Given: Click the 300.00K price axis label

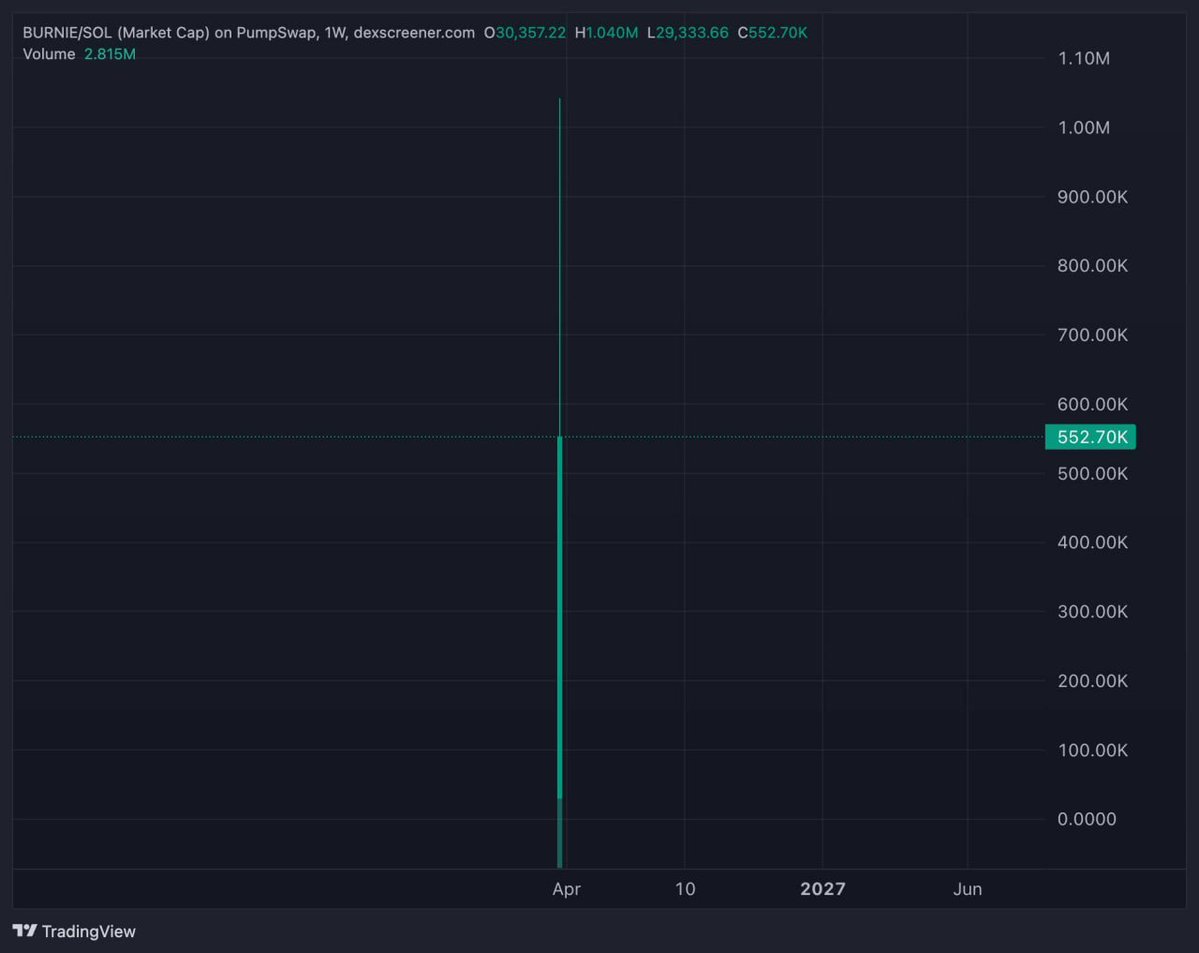Looking at the screenshot, I should point(1092,611).
